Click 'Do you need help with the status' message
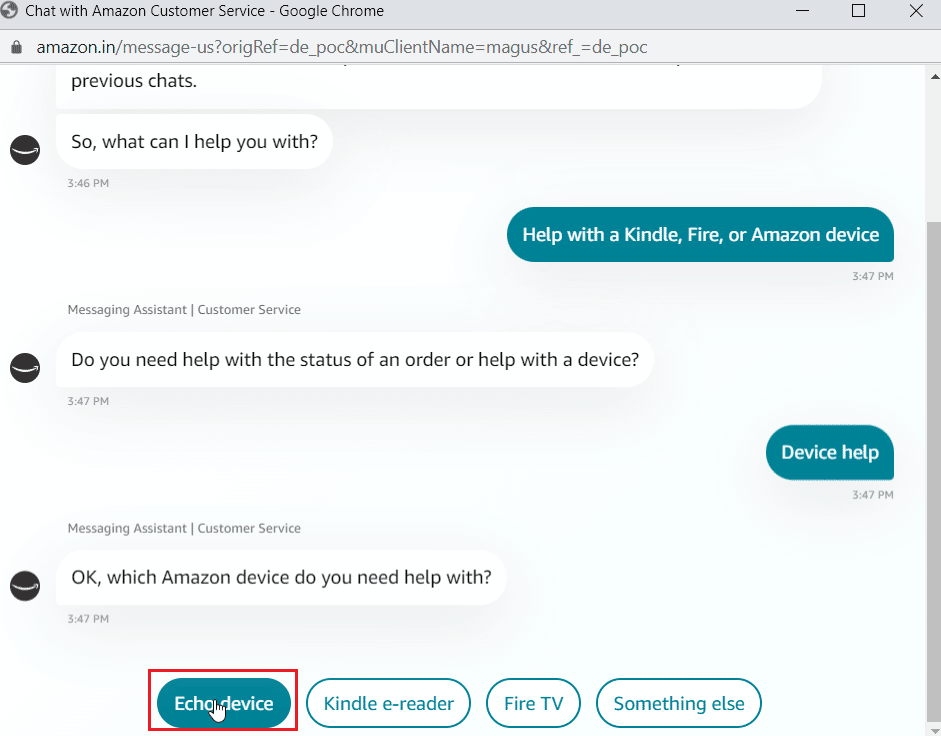The height and width of the screenshot is (736, 941). point(355,360)
